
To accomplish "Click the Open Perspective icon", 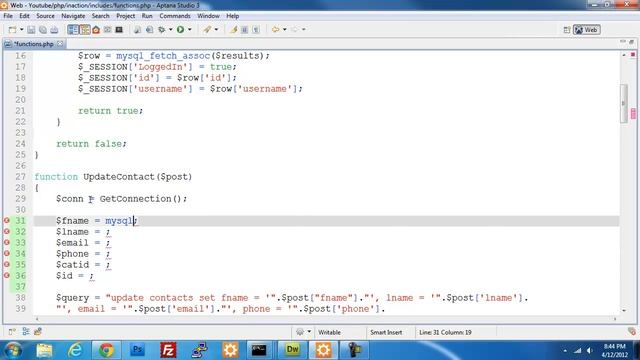I will click(x=567, y=30).
